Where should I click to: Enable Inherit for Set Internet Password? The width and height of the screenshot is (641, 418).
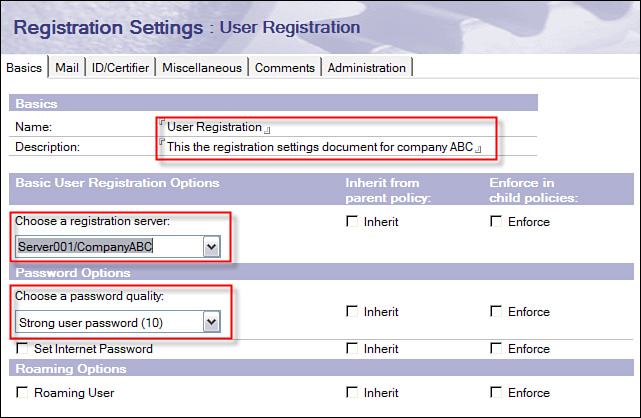(351, 349)
